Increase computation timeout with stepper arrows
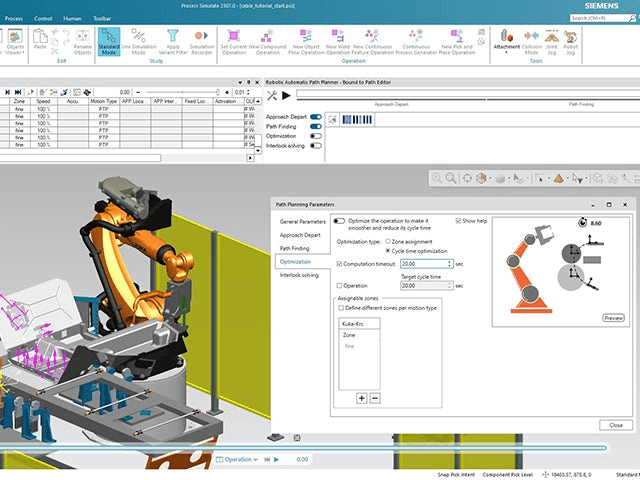The height and width of the screenshot is (480, 640). 450,264
